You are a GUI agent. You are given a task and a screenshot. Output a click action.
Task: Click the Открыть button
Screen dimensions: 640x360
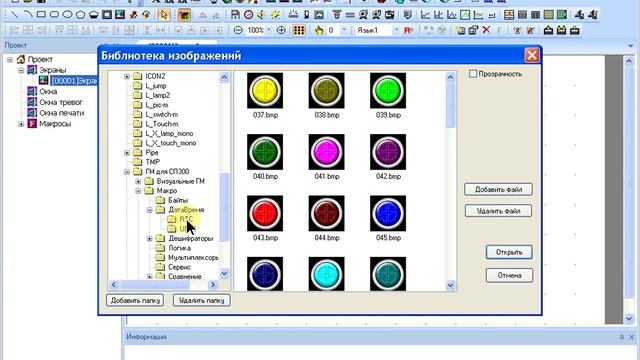(509, 252)
